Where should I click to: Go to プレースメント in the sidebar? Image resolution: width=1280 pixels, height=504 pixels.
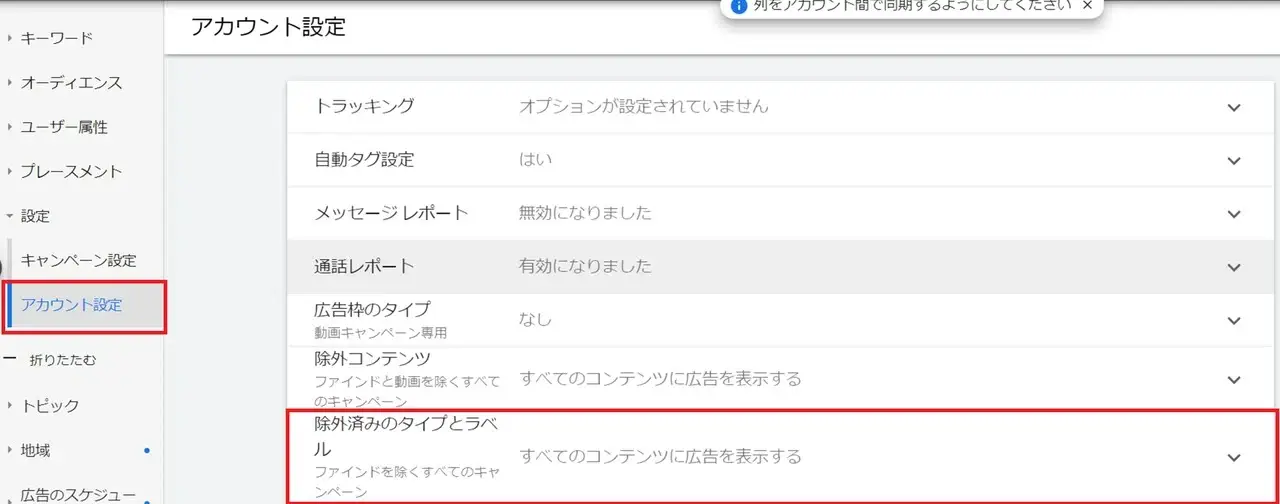pos(71,171)
